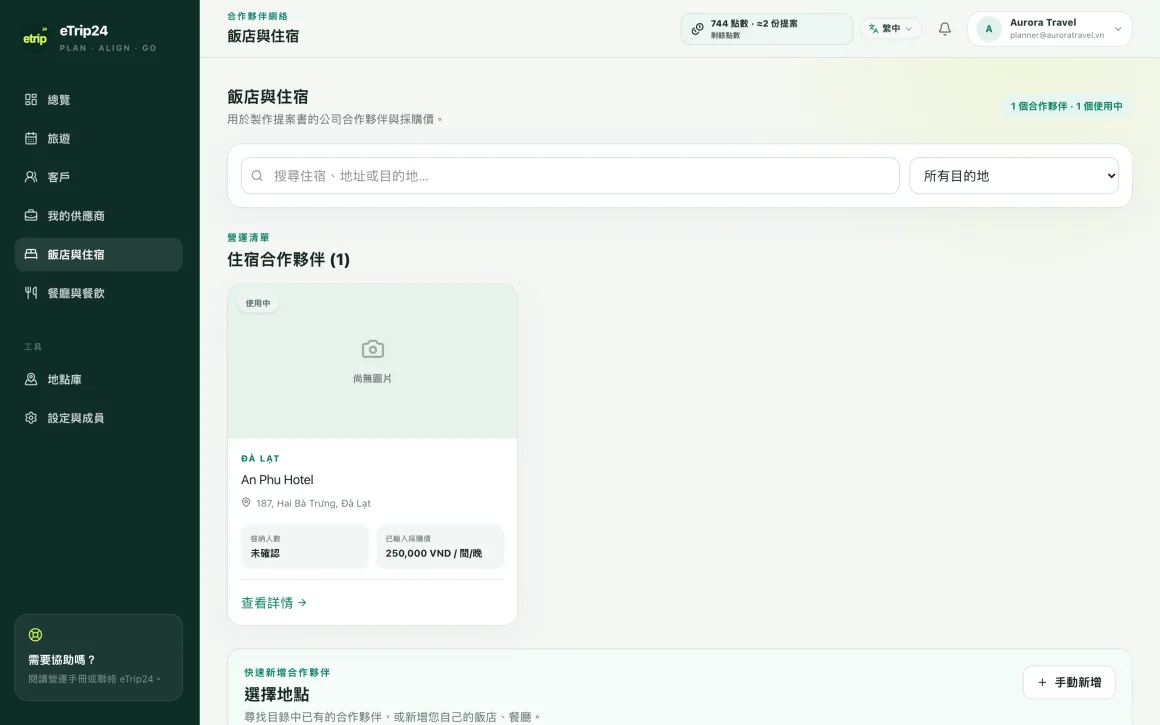
Task: Open the 客戶 page
Action: click(x=98, y=177)
